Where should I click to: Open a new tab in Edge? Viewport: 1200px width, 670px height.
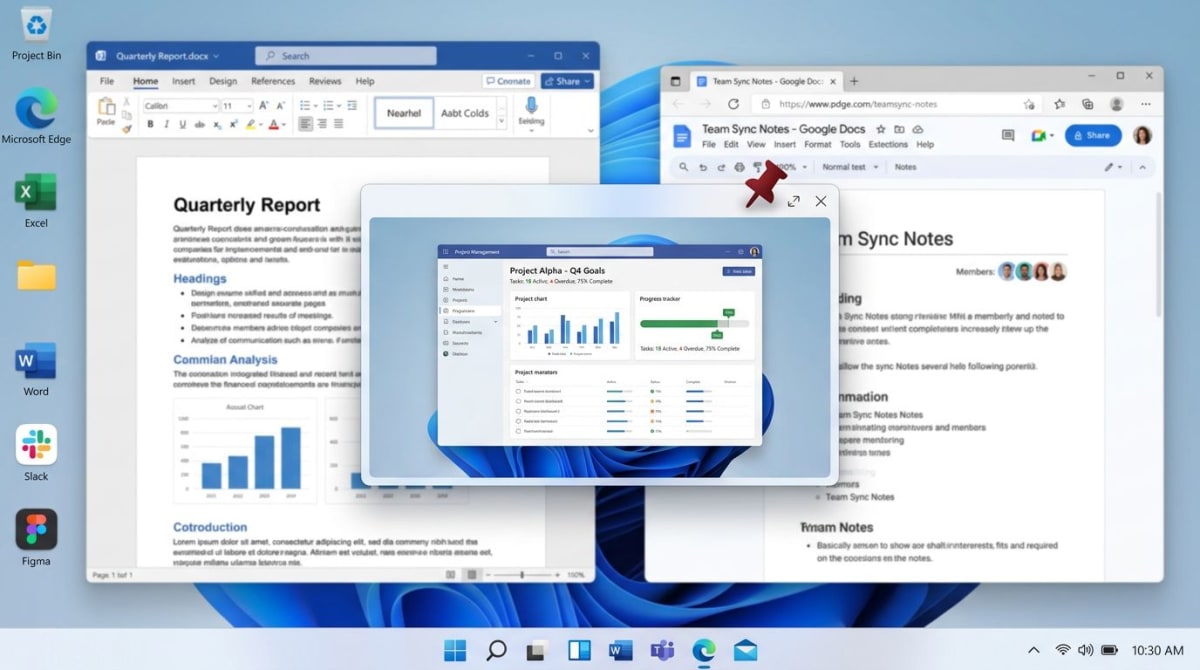(854, 81)
